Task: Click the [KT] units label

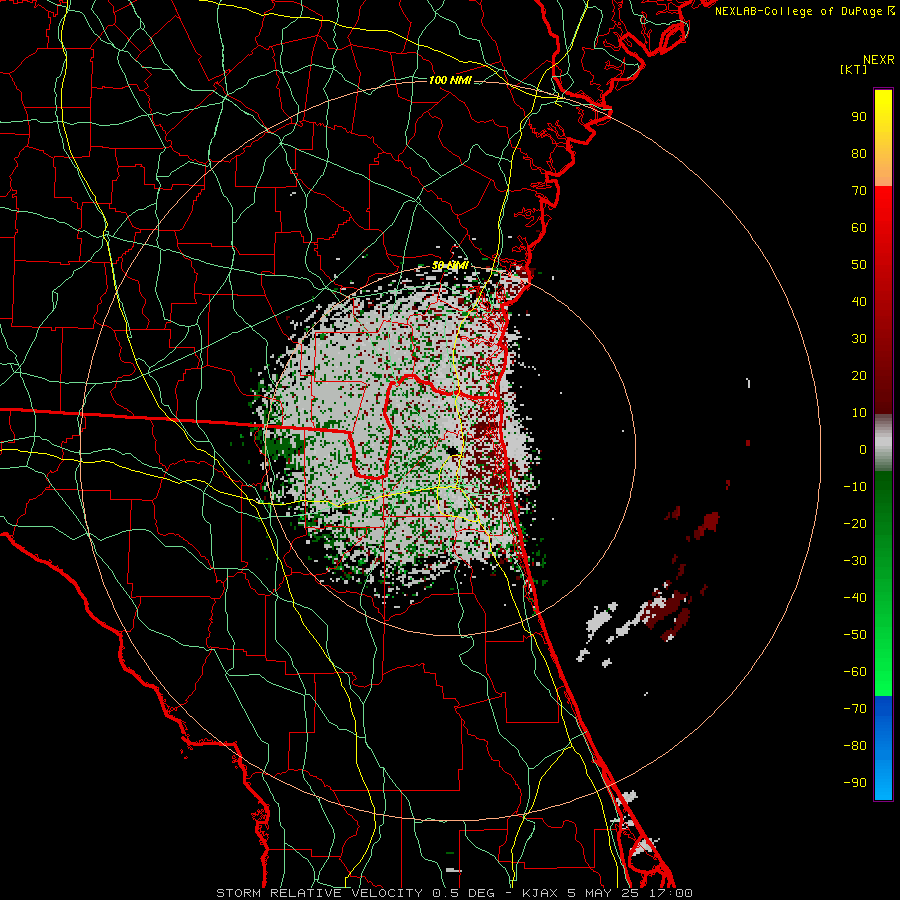Action: tap(854, 69)
